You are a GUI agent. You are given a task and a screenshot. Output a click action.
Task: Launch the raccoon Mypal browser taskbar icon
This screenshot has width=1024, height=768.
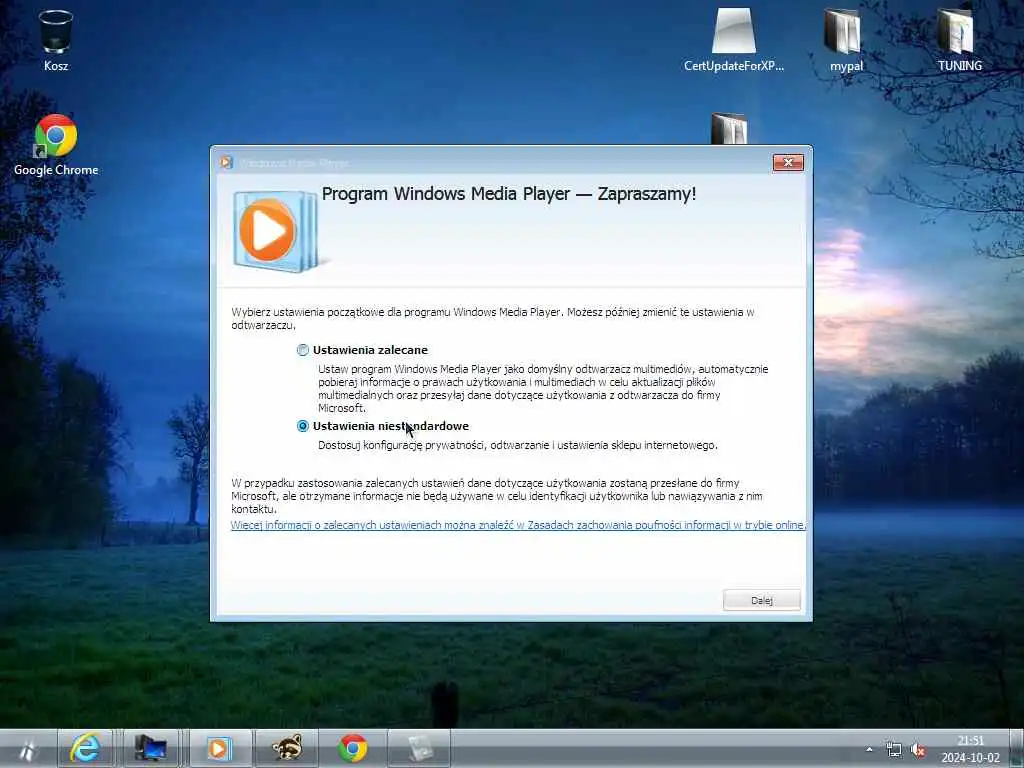[287, 748]
